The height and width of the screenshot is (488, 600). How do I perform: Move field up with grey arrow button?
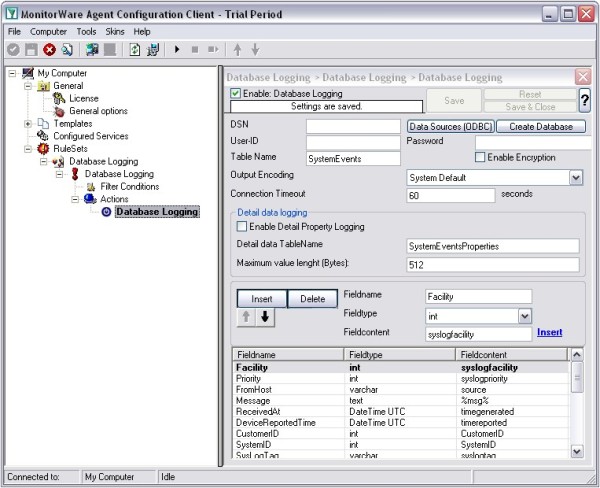tap(246, 317)
